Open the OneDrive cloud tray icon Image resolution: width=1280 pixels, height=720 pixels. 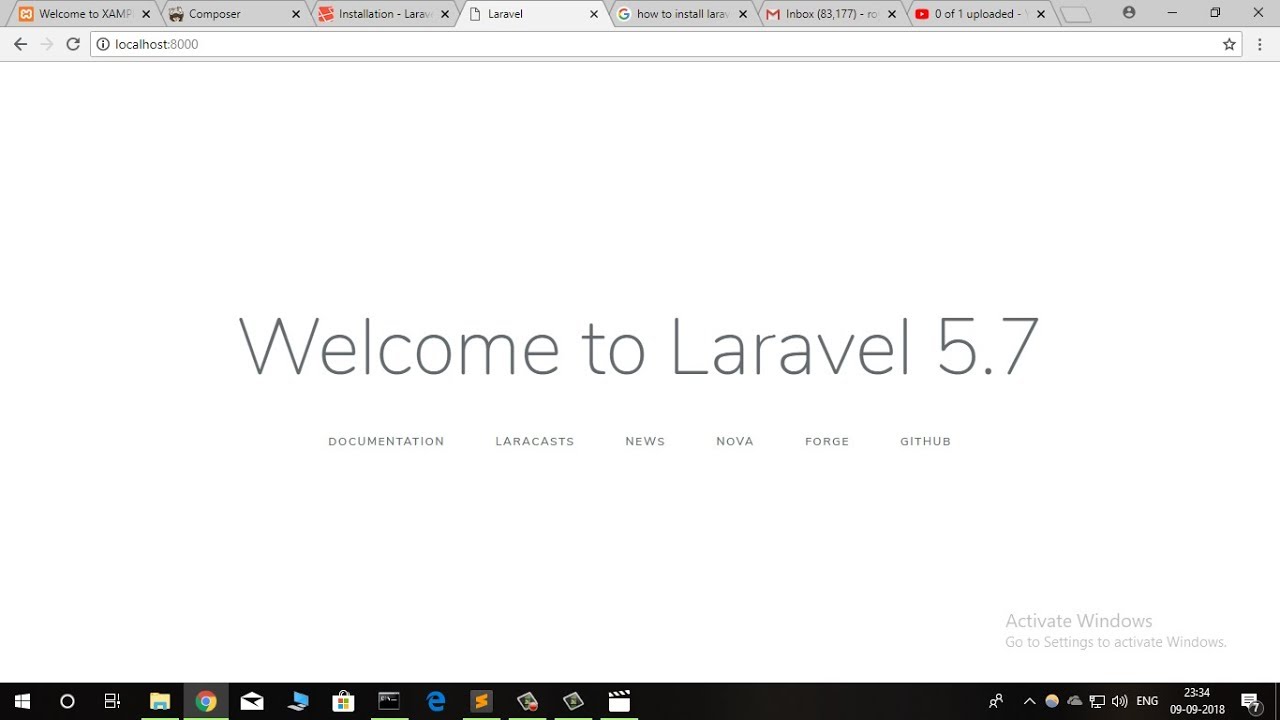1075,701
